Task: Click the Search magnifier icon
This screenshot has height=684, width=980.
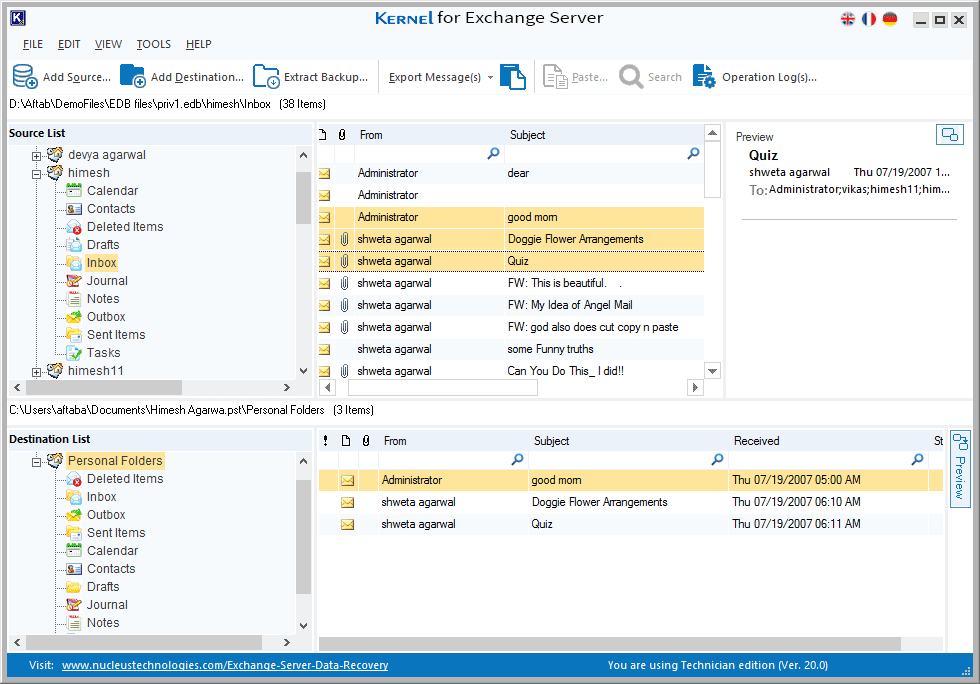Action: [631, 77]
